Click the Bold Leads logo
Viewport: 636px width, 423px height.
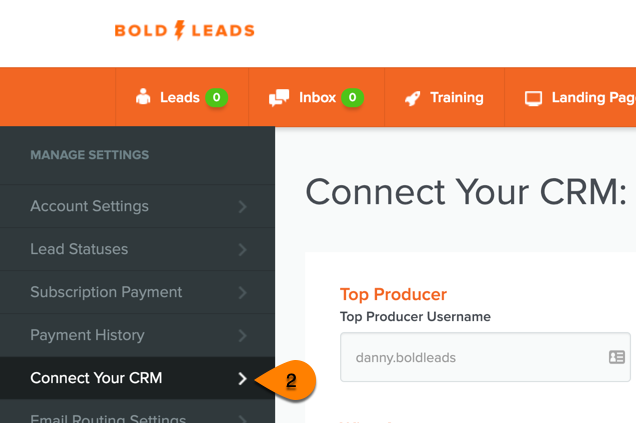coord(185,30)
